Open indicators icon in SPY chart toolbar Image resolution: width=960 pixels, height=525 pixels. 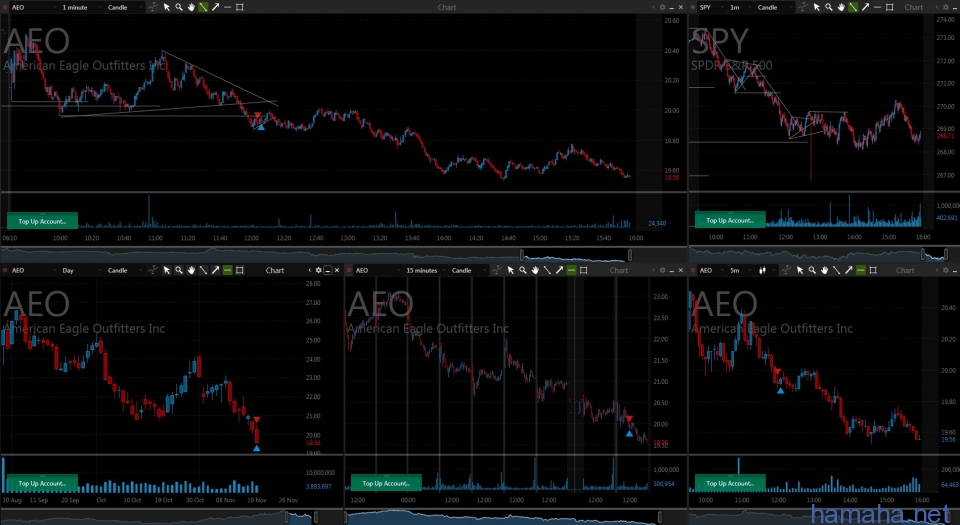[803, 7]
